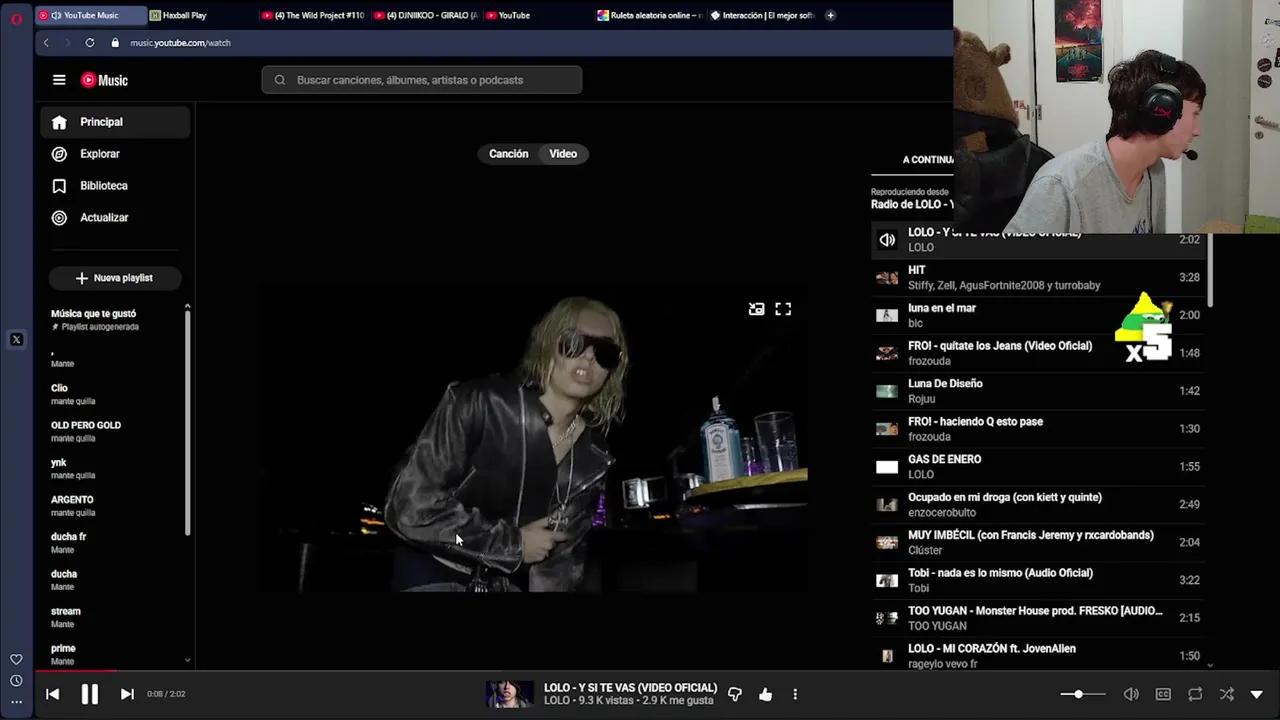Screen dimensions: 1280x720
Task: Open miniplayer from video corner
Action: click(756, 310)
